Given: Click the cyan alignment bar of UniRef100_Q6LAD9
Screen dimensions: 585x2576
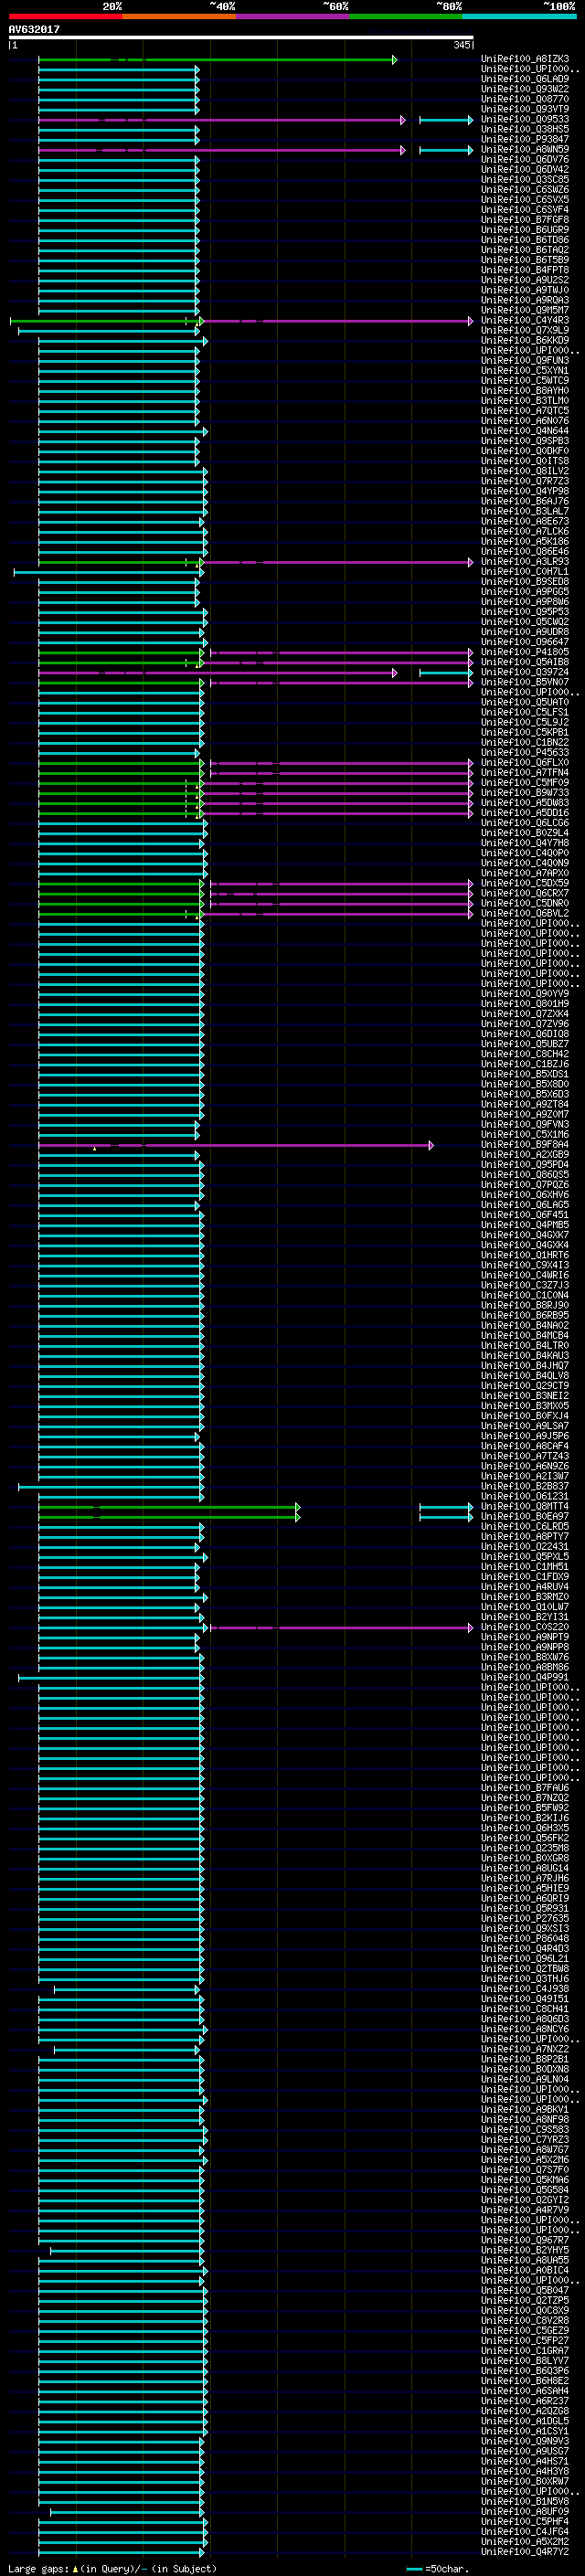Looking at the screenshot, I should (118, 80).
